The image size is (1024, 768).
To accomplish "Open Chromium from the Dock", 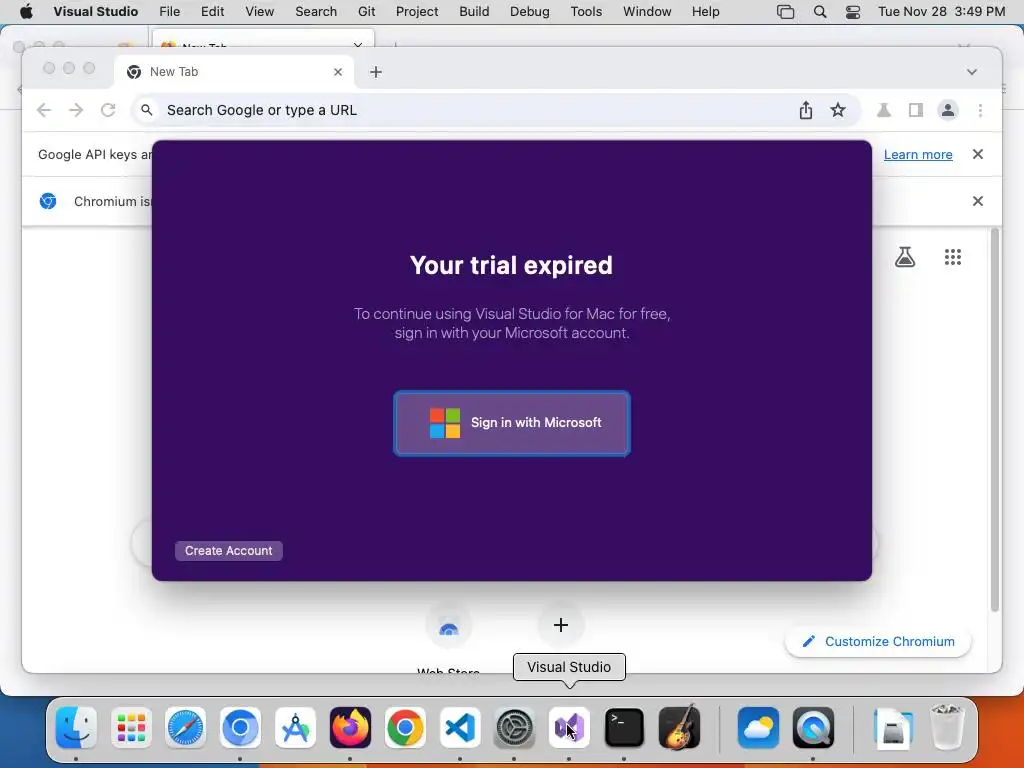I will point(240,728).
